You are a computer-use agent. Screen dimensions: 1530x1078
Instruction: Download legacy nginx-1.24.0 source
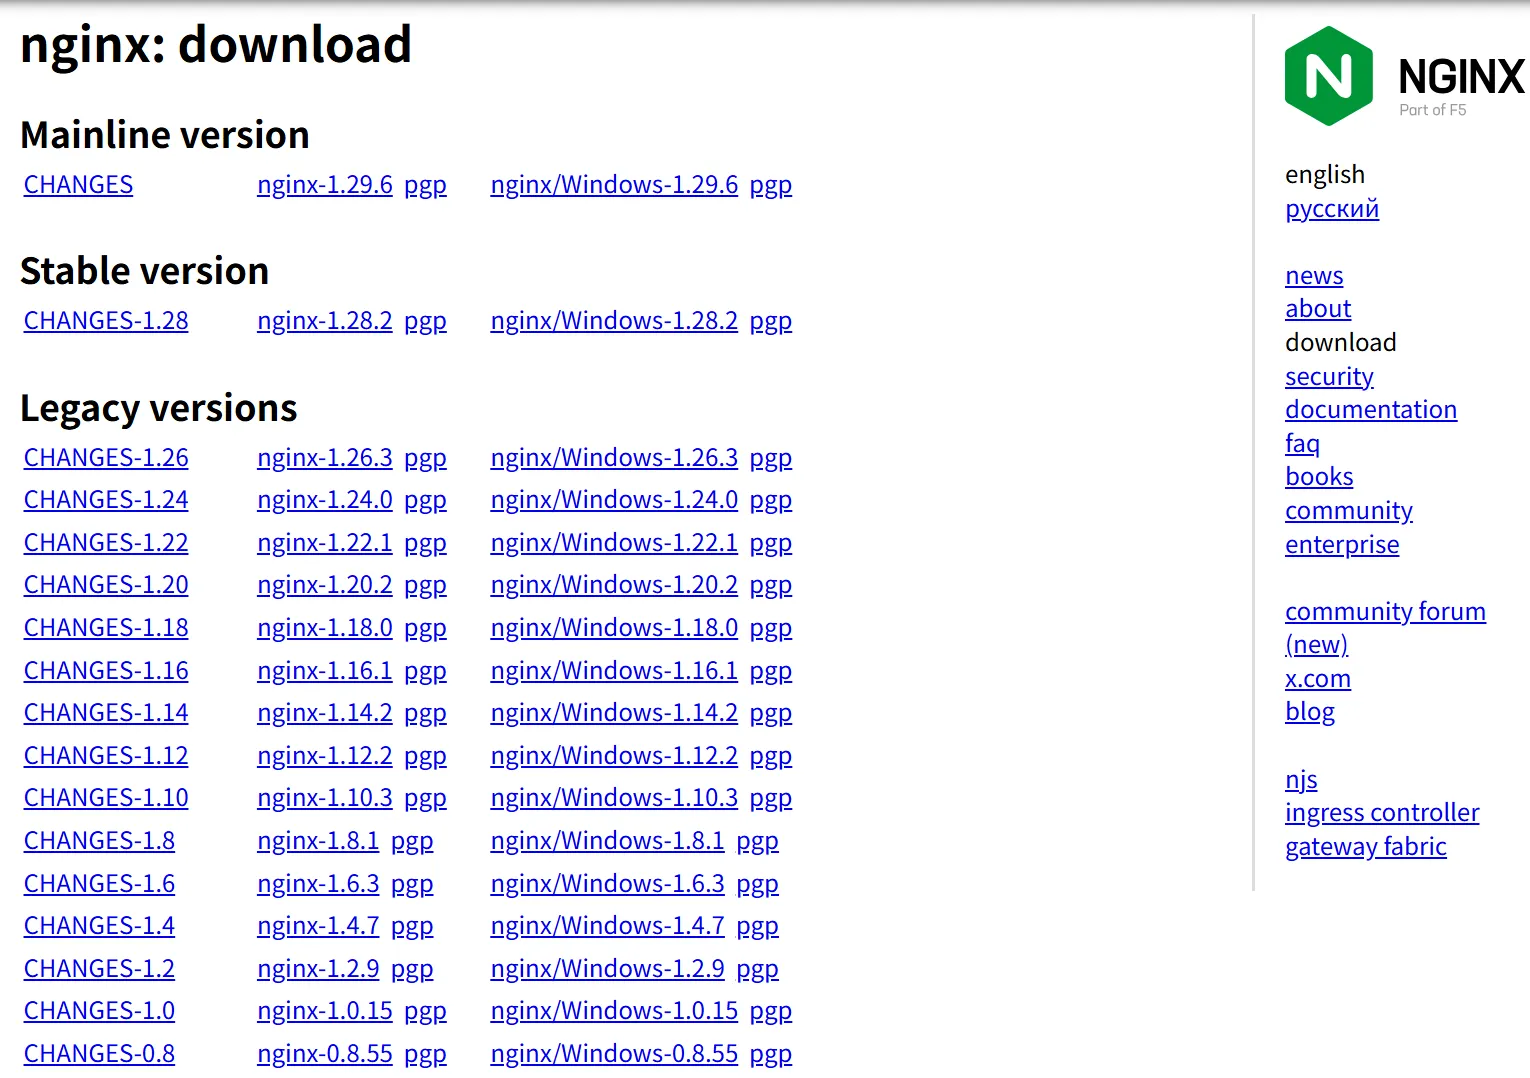pos(324,500)
